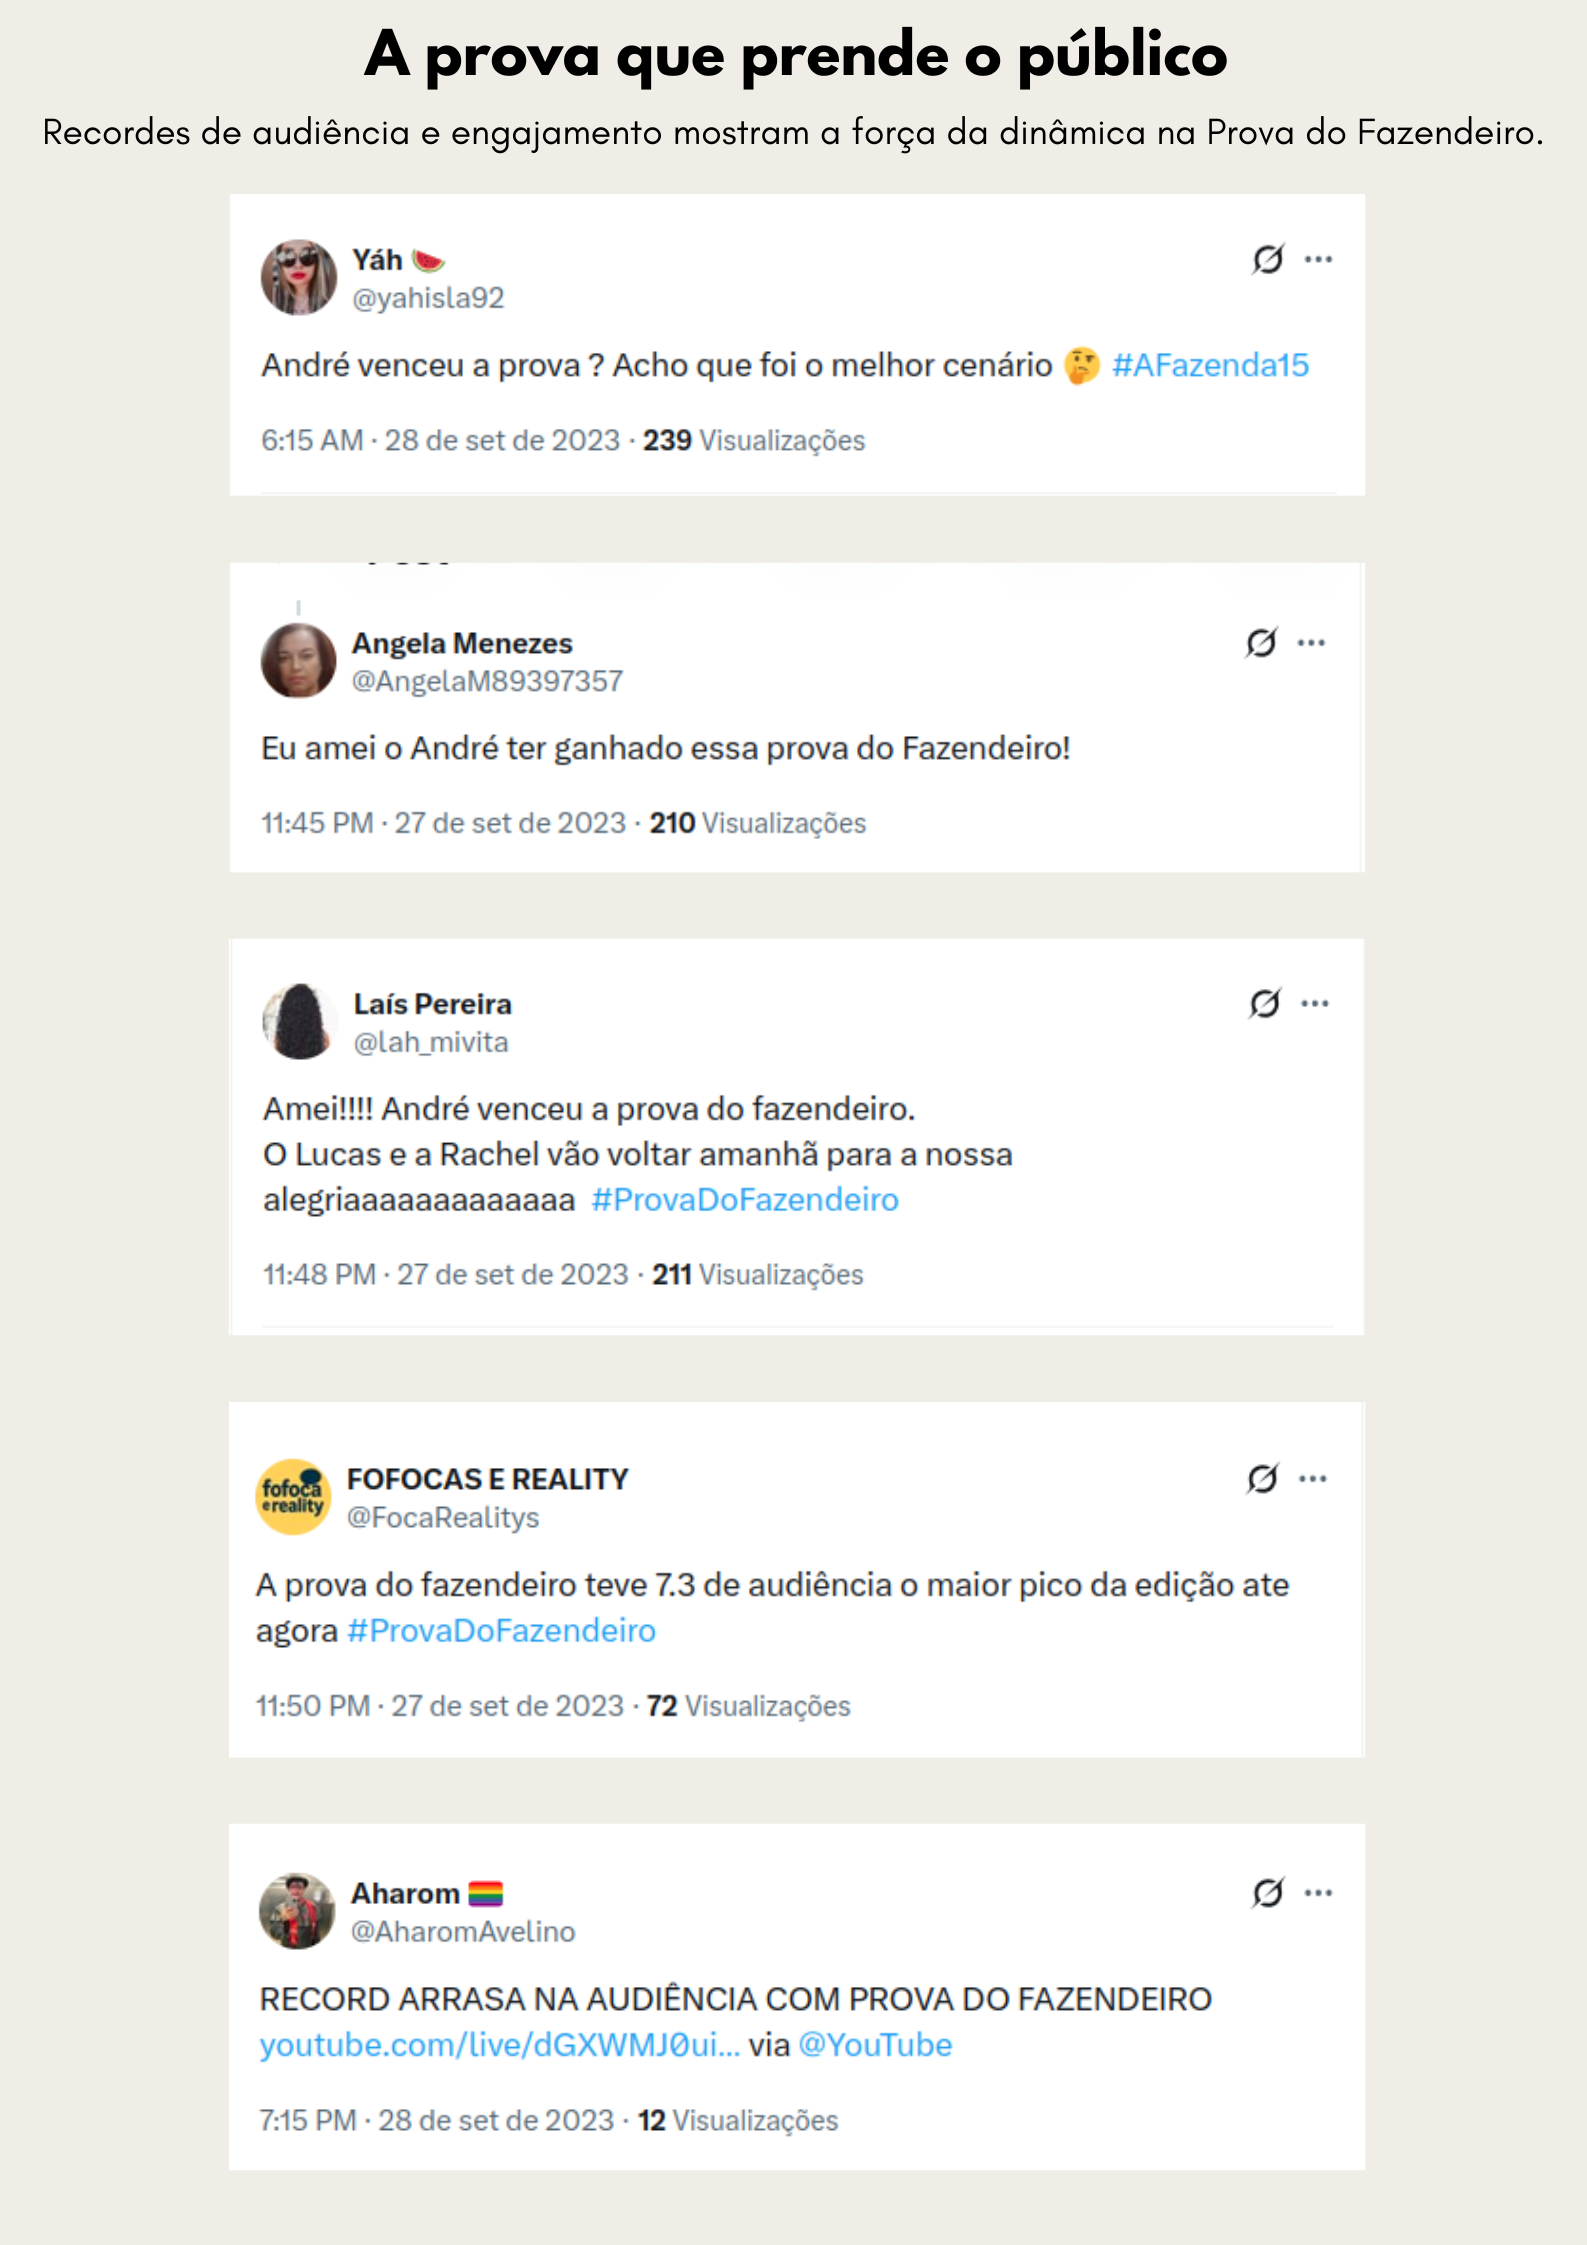Click the Grok icon on Aharom's tweet
The height and width of the screenshot is (2245, 1587).
(x=1268, y=1892)
